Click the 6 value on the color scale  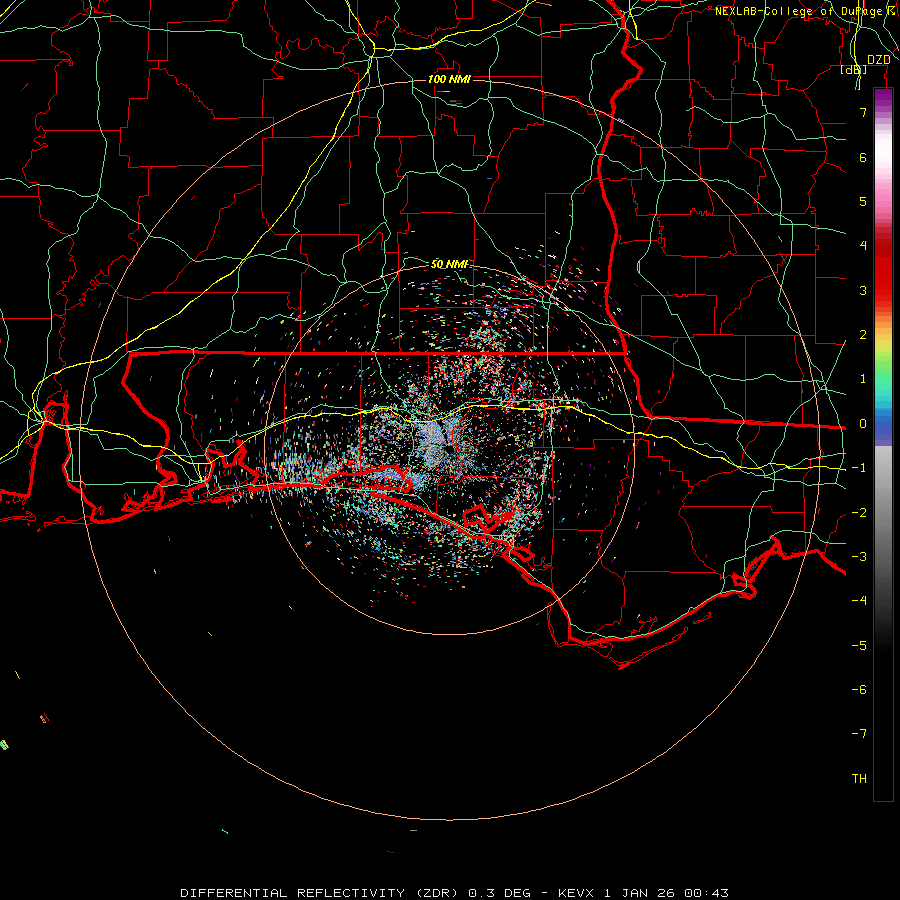point(863,157)
